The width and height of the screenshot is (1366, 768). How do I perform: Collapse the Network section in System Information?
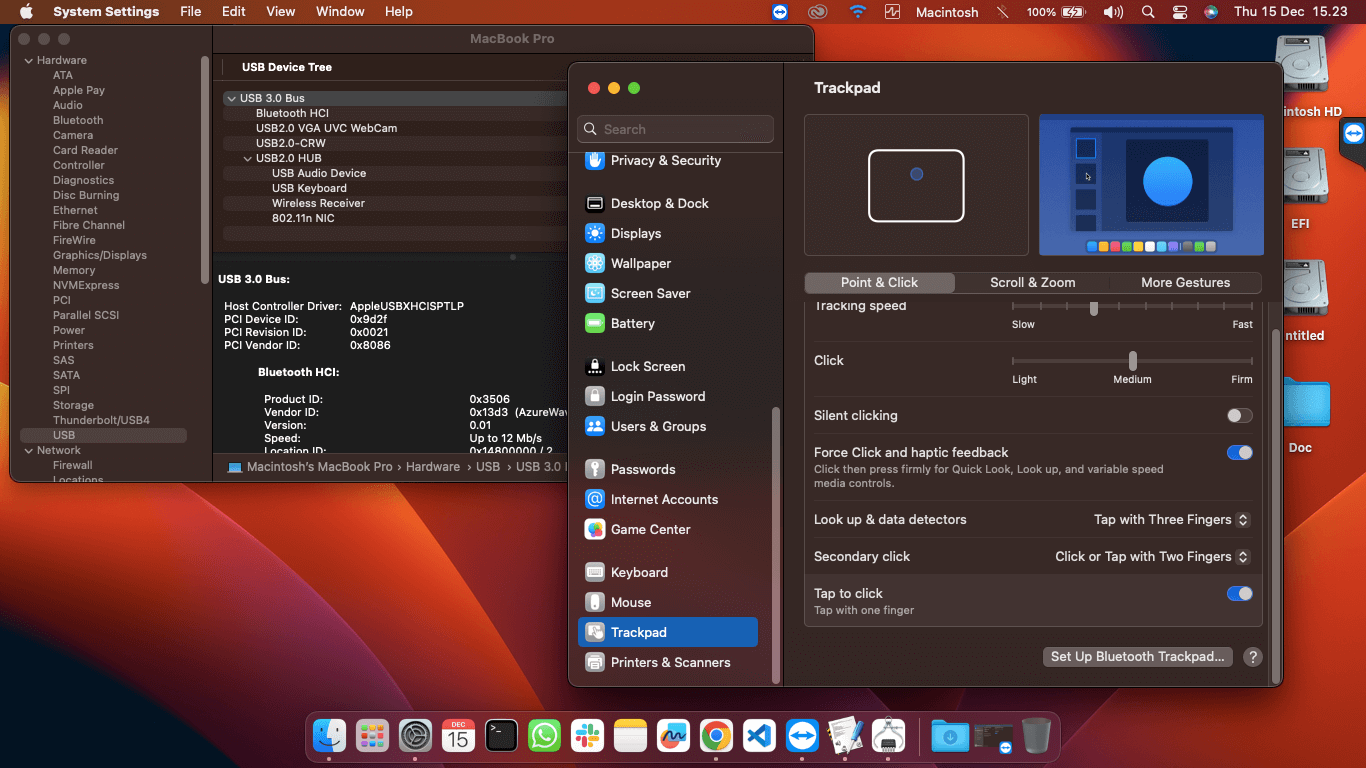[29, 450]
